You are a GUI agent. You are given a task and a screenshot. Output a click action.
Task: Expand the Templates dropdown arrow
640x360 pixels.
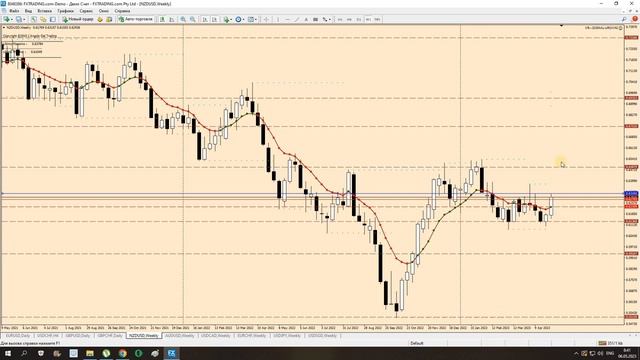click(x=256, y=19)
